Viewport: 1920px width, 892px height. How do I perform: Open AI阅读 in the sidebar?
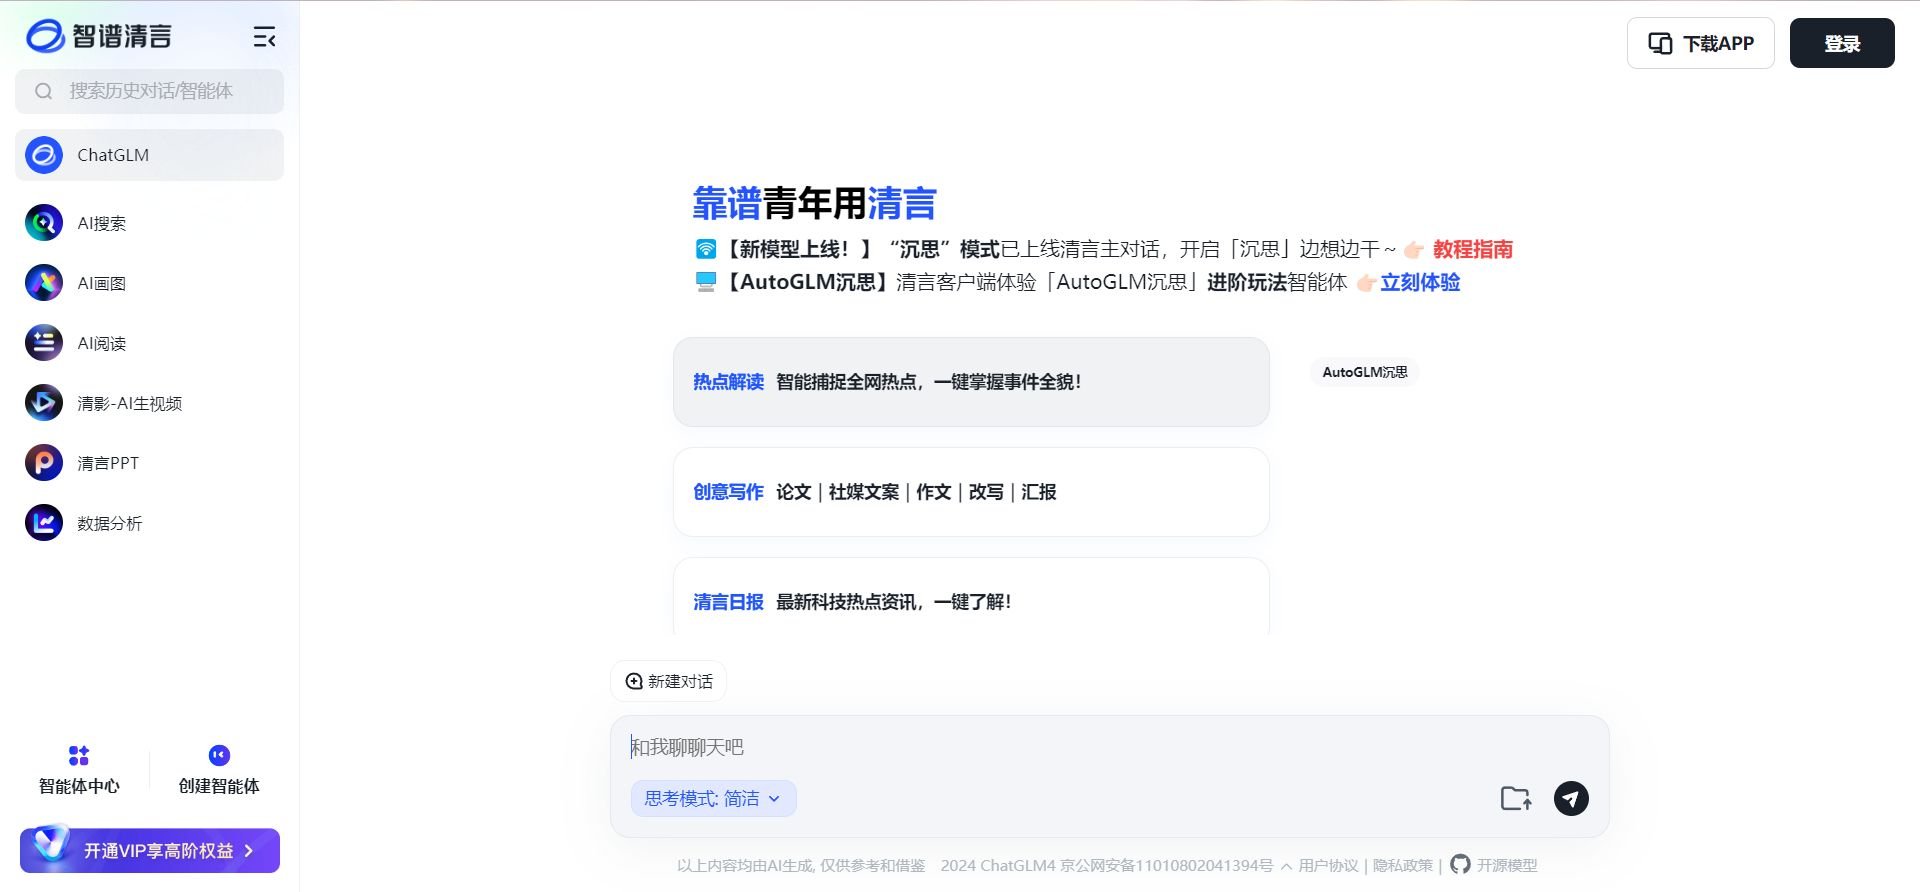150,343
